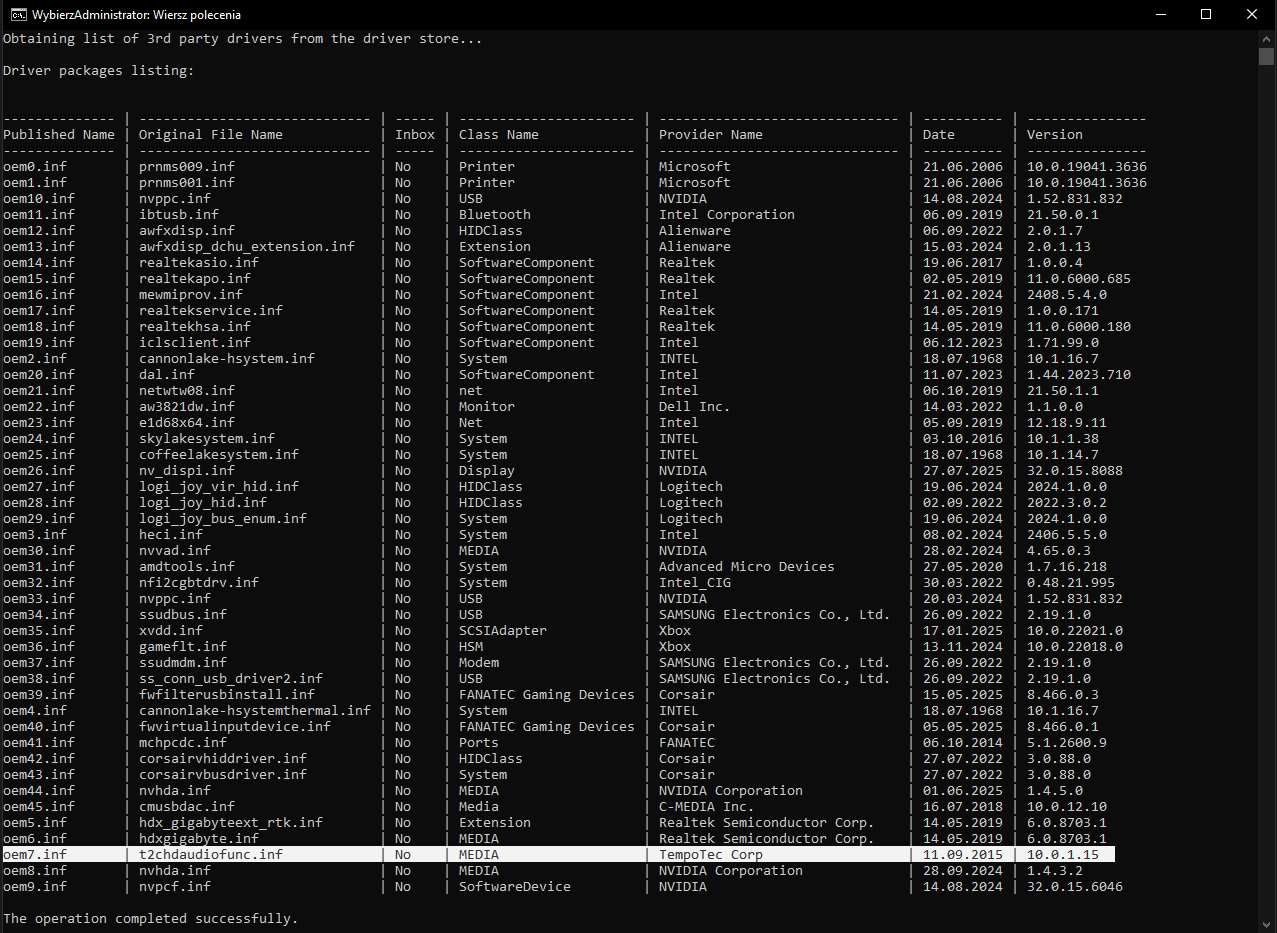Click cannonlake-hsystem.inf file name
Image resolution: width=1277 pixels, height=933 pixels.
pyautogui.click(x=227, y=359)
